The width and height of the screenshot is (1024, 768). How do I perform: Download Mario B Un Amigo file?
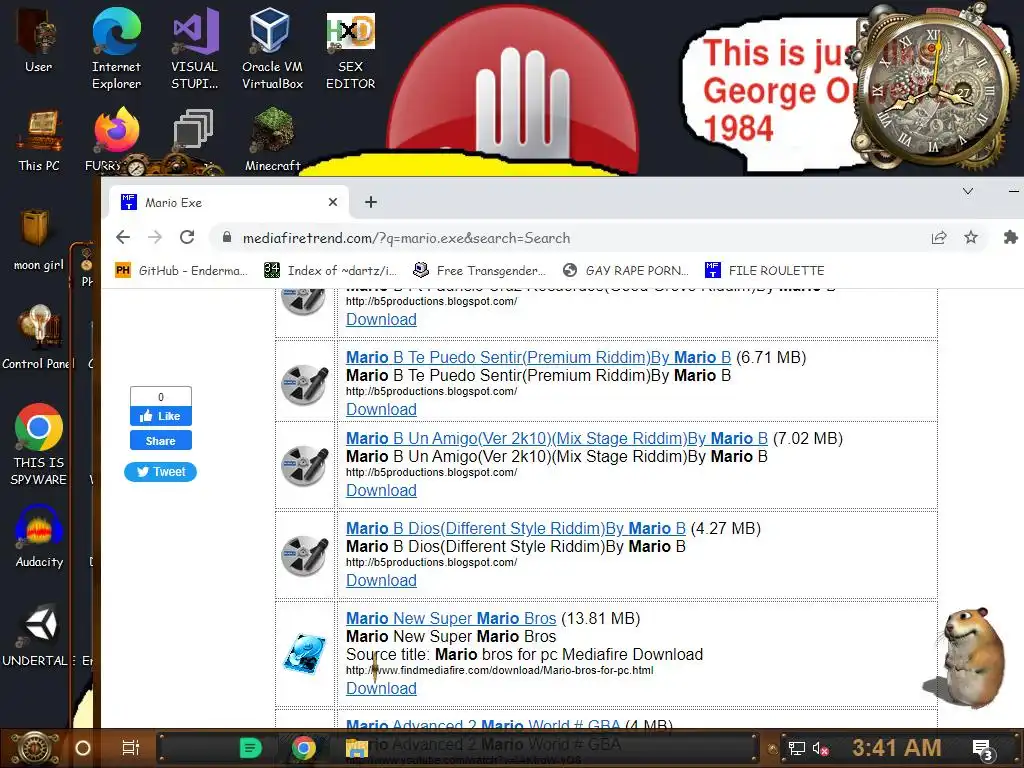tap(381, 490)
